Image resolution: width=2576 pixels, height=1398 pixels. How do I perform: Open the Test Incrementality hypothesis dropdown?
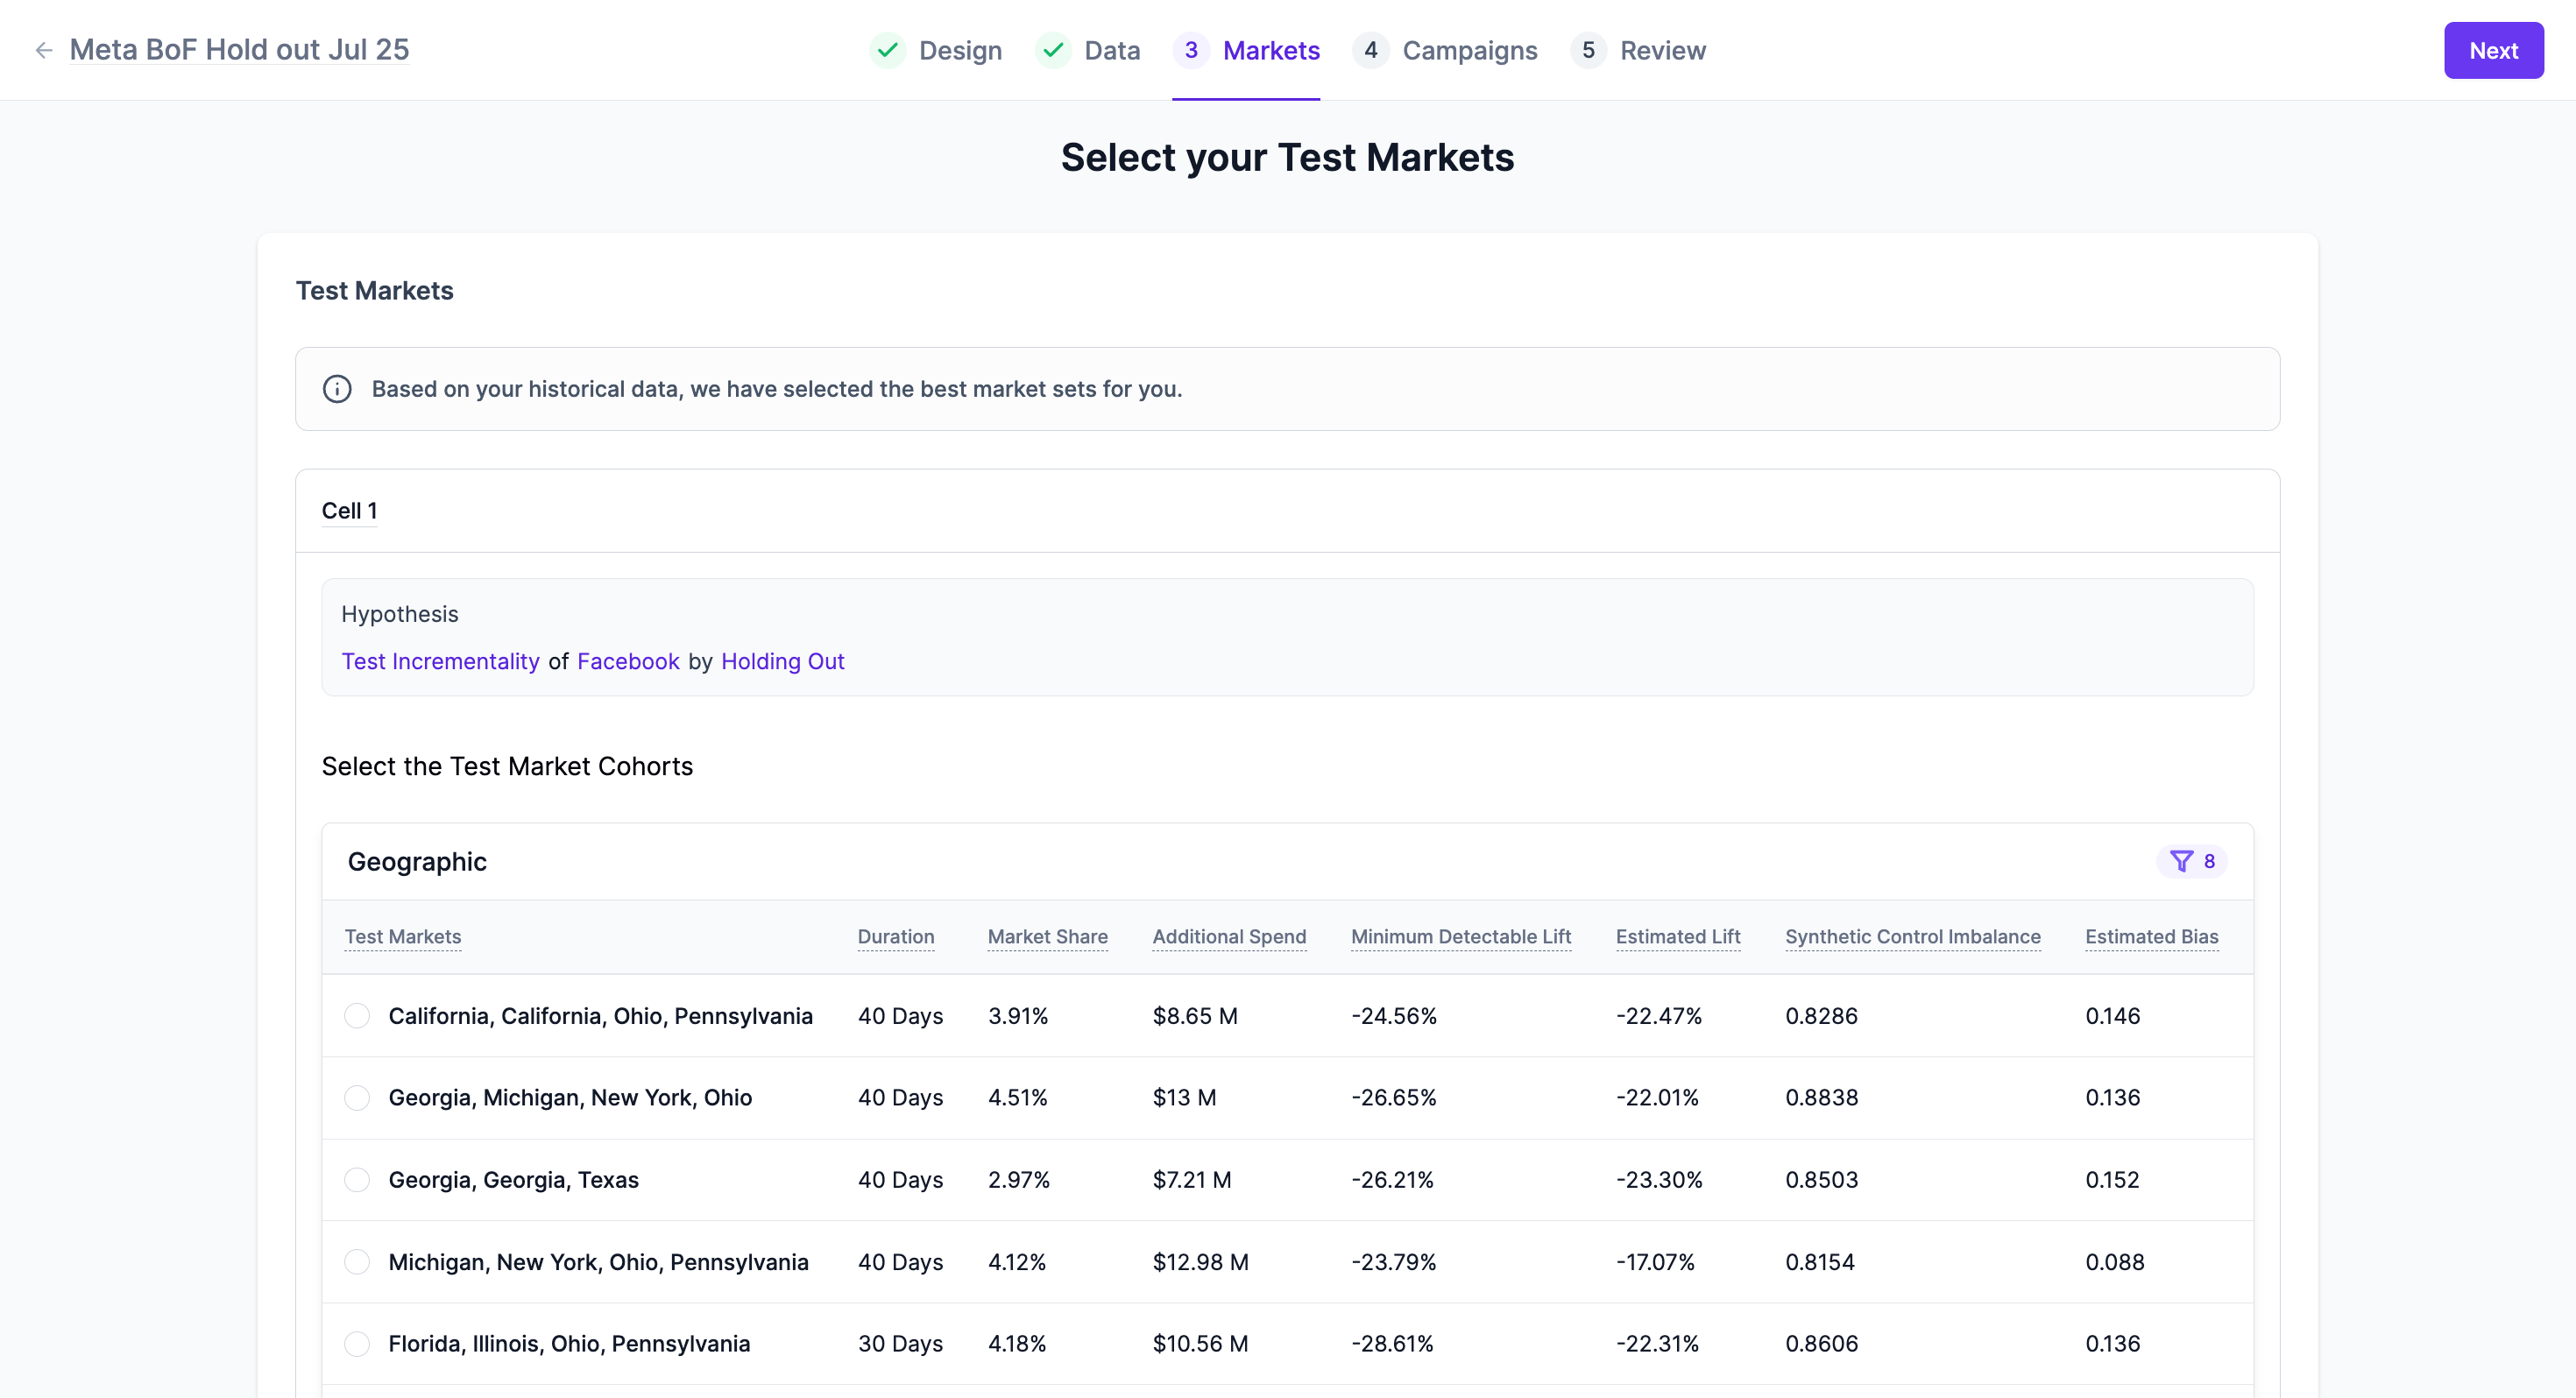point(440,661)
